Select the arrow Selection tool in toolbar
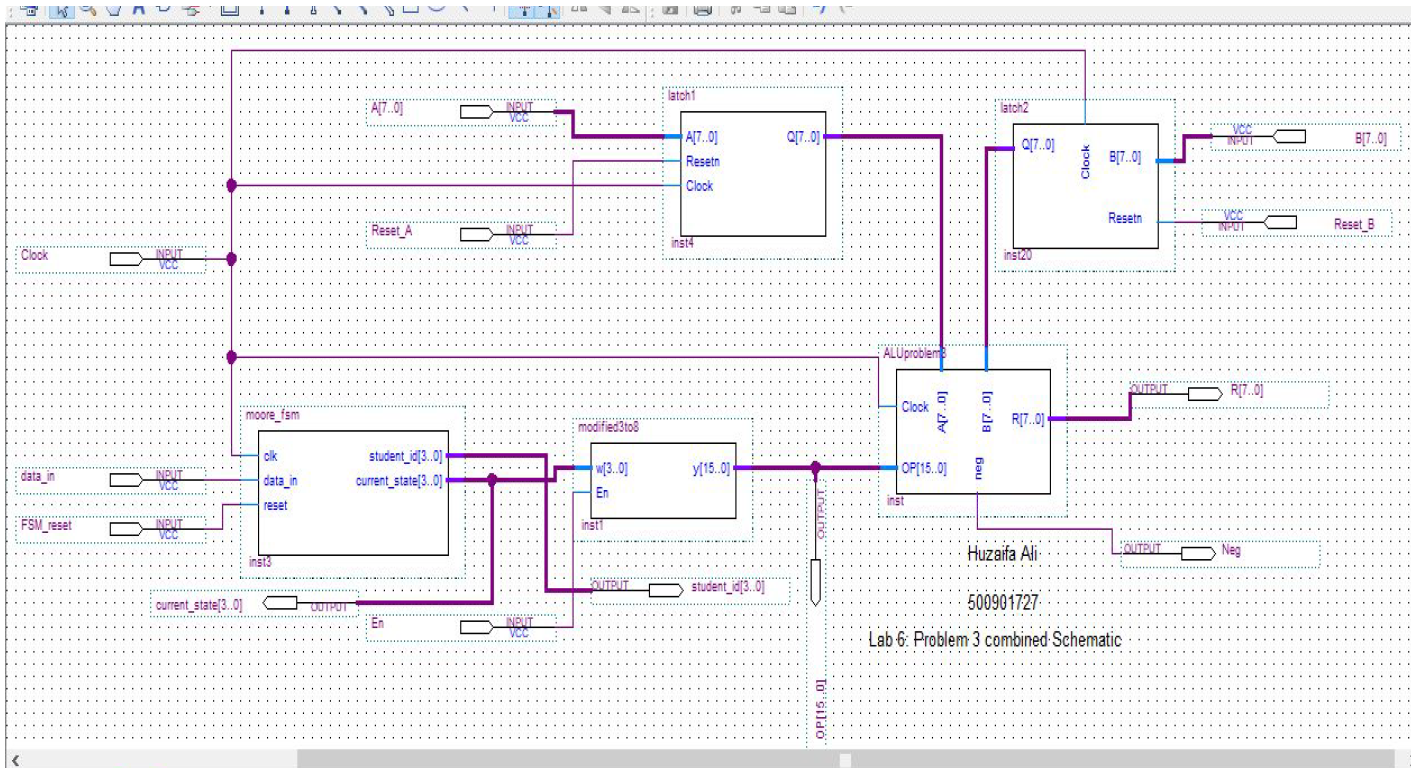The height and width of the screenshot is (768, 1413). click(59, 9)
